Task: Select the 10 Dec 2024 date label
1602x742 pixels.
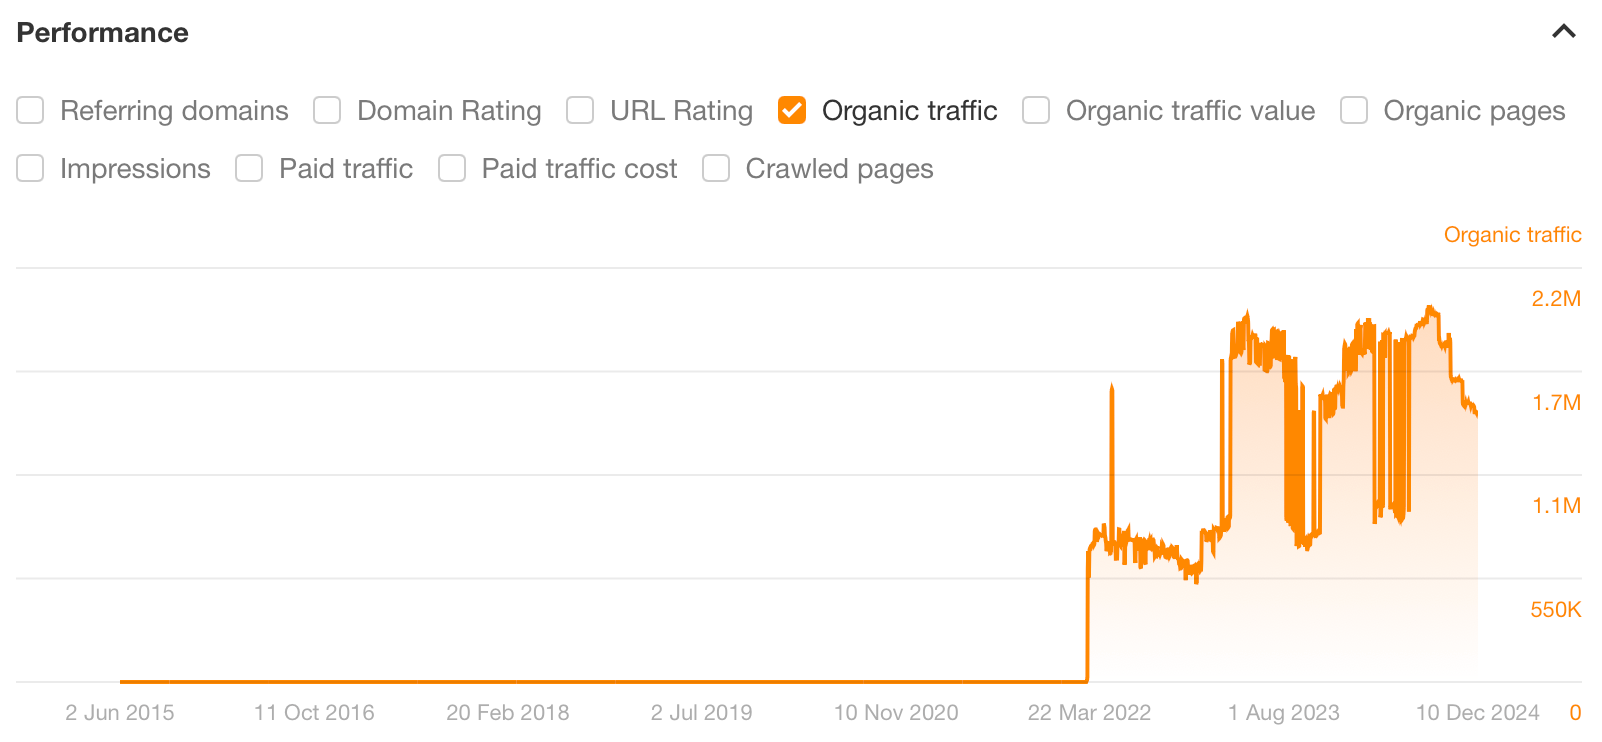Action: (1476, 712)
